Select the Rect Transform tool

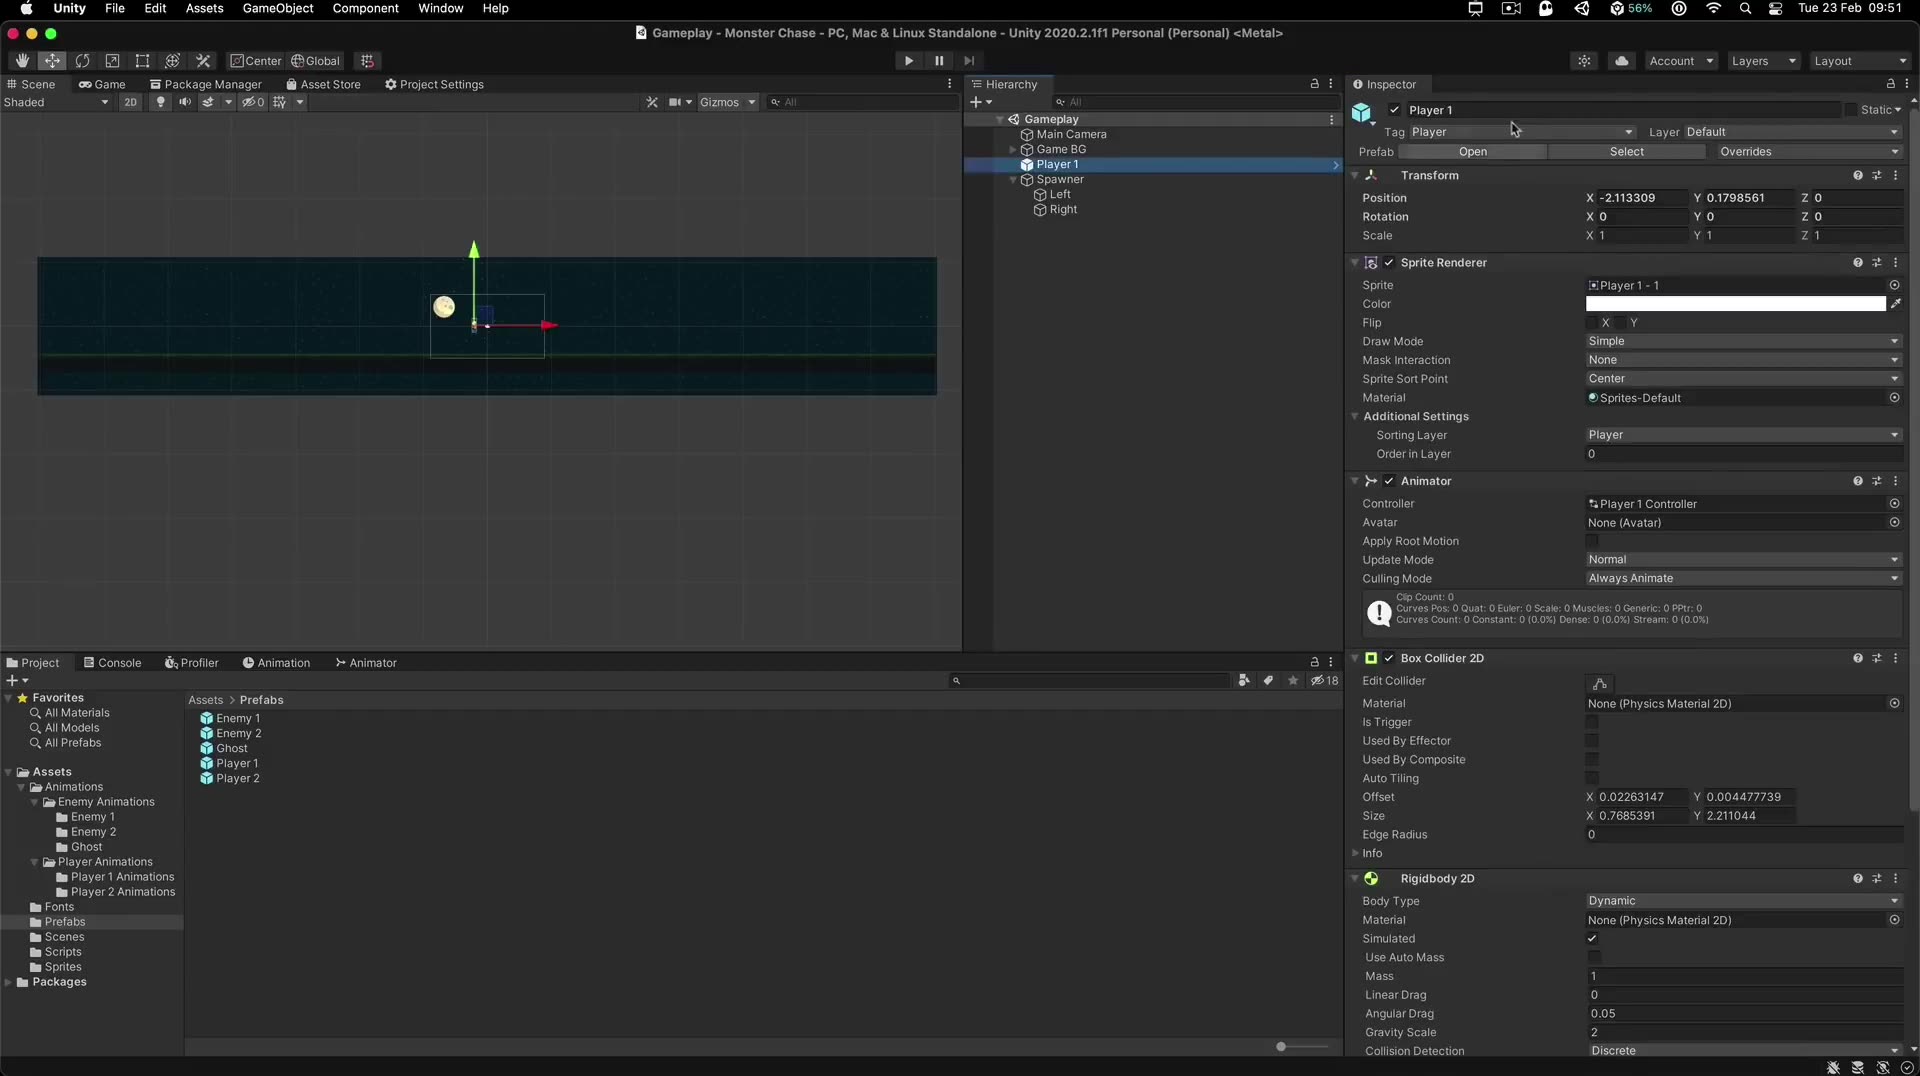142,61
